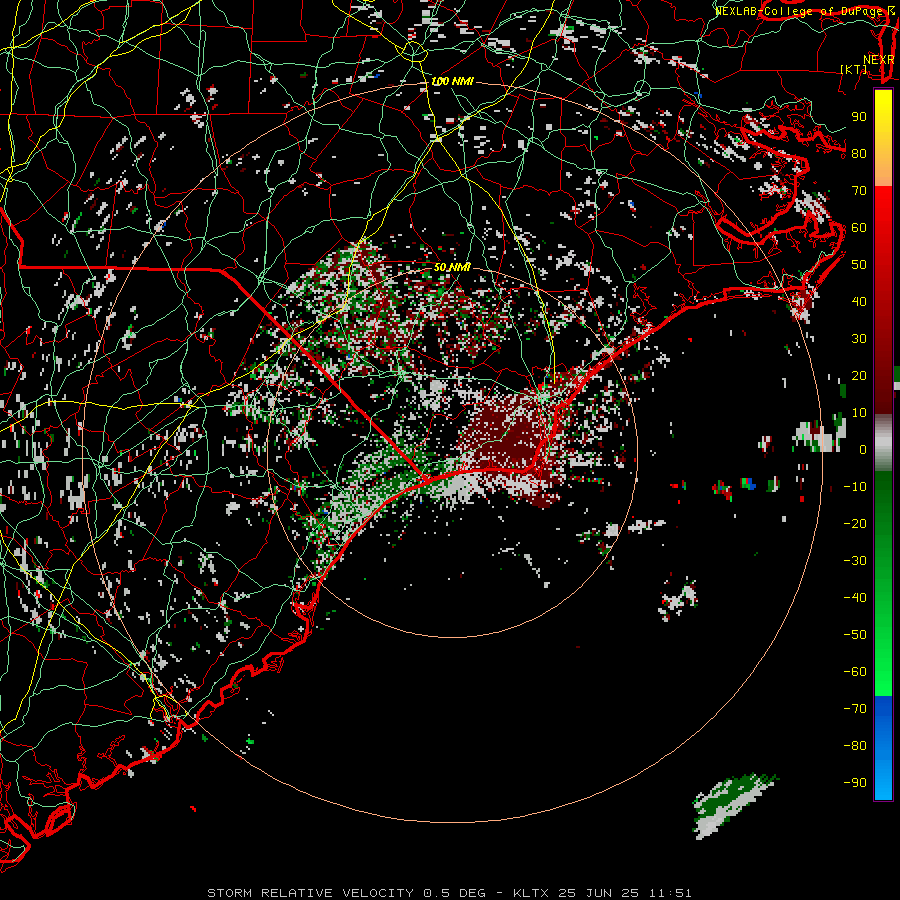The height and width of the screenshot is (900, 900).
Task: Click the 70 value on the velocity scale
Action: pyautogui.click(x=859, y=191)
